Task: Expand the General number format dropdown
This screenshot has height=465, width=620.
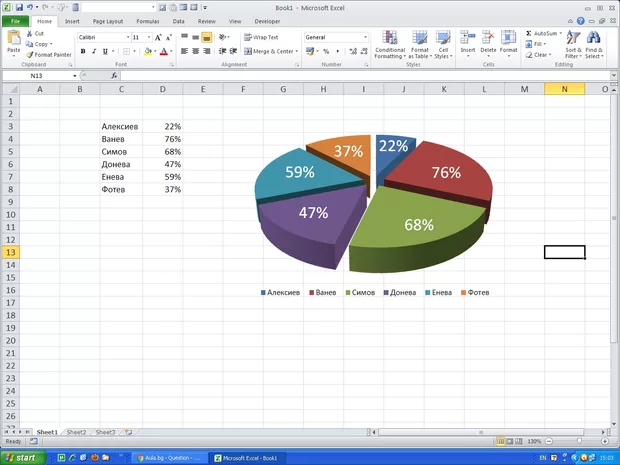Action: point(365,37)
